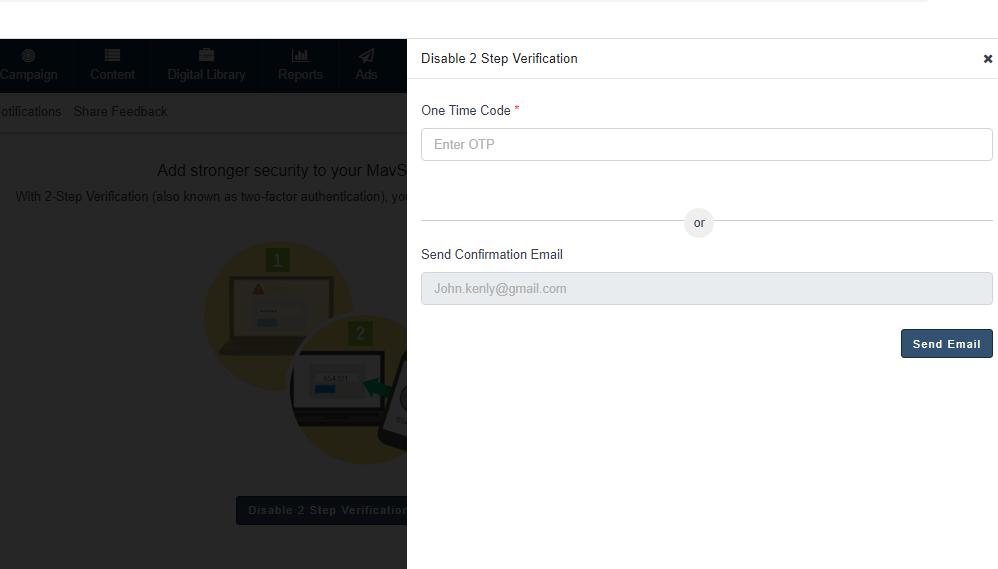998x569 pixels.
Task: Click the "Add stronger security" heading text
Action: (280, 171)
